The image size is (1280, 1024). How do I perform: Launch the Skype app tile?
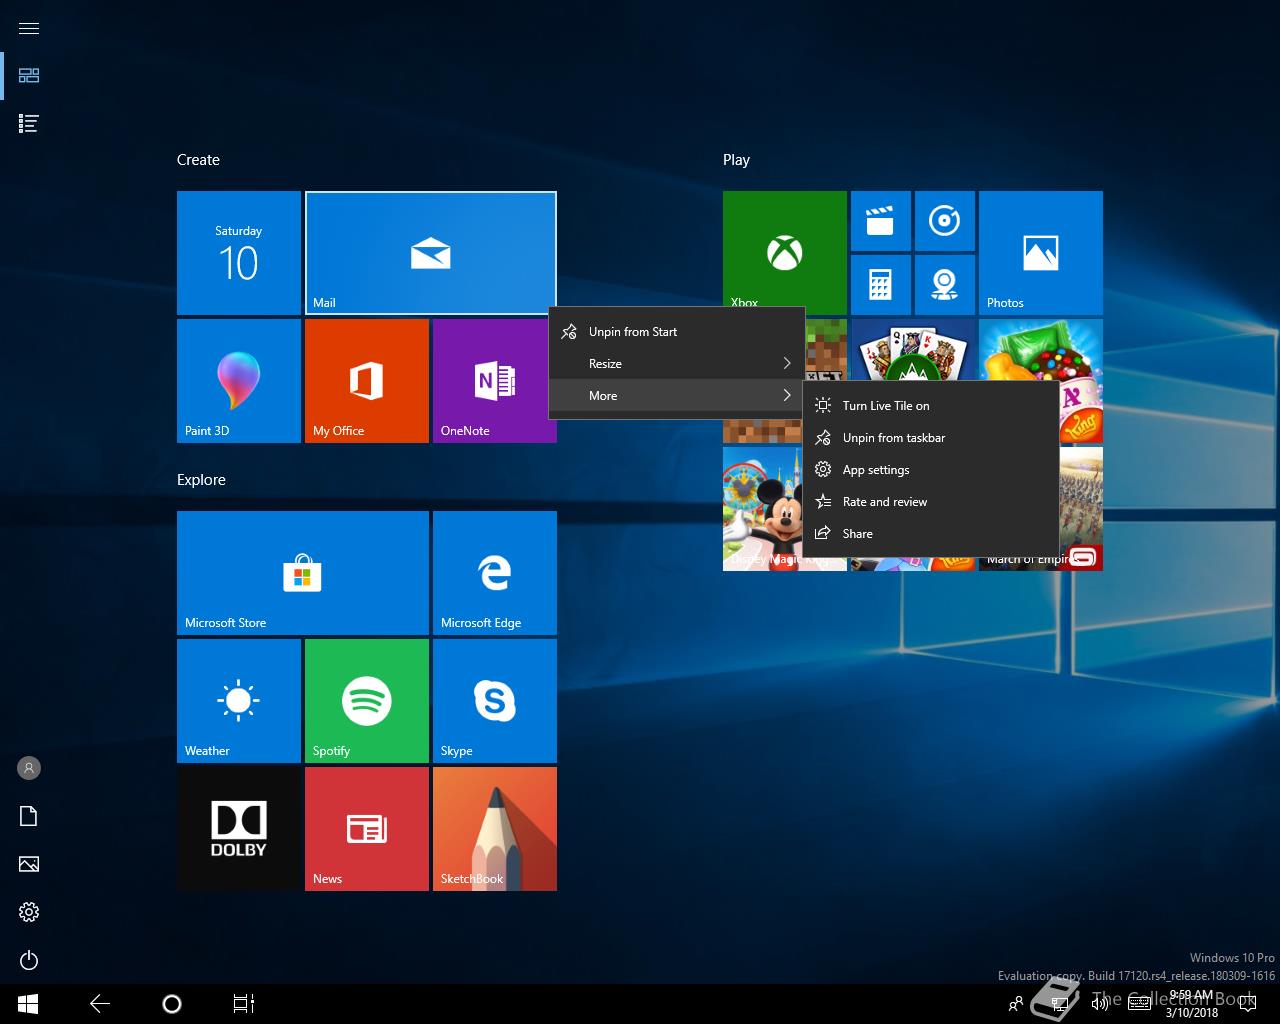pyautogui.click(x=495, y=701)
